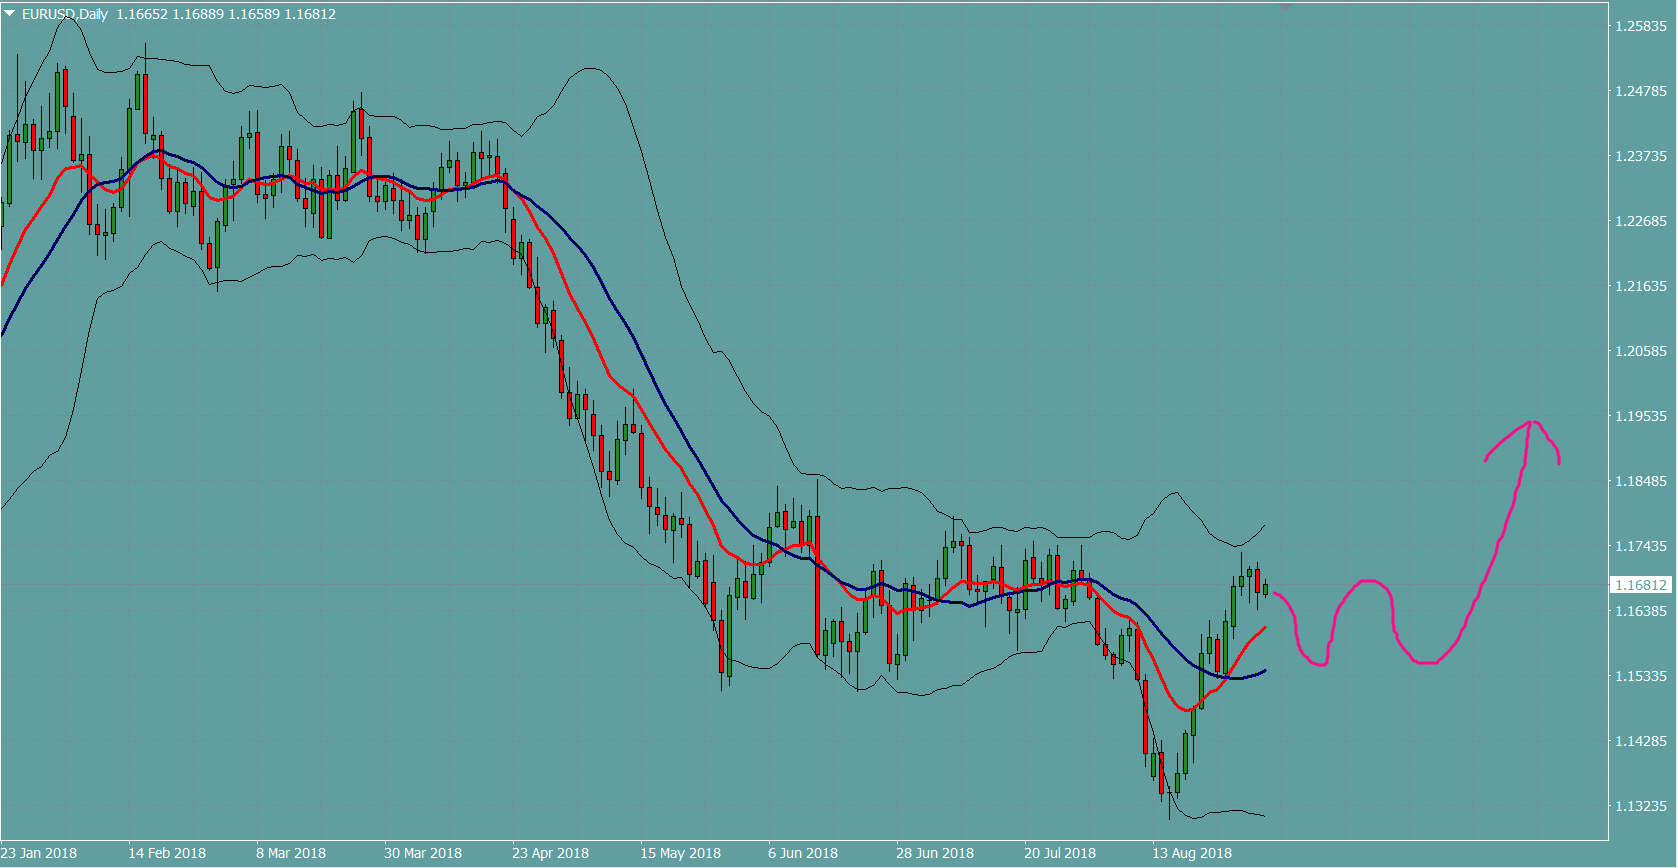Click the 15 May 2018 date label
Viewport: 1678px width, 868px height.
coord(680,853)
